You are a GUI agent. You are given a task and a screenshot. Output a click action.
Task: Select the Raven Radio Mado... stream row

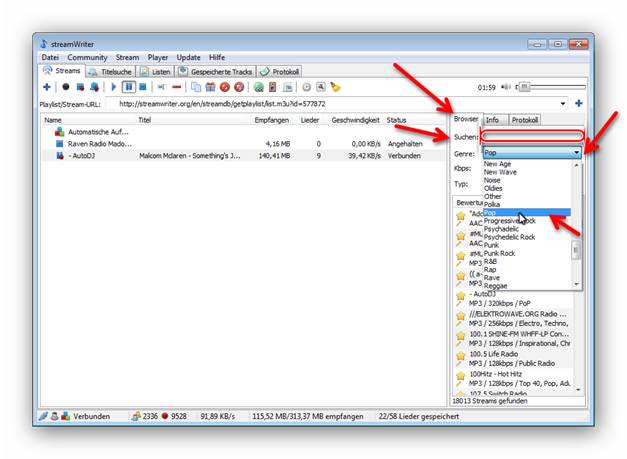(244, 144)
